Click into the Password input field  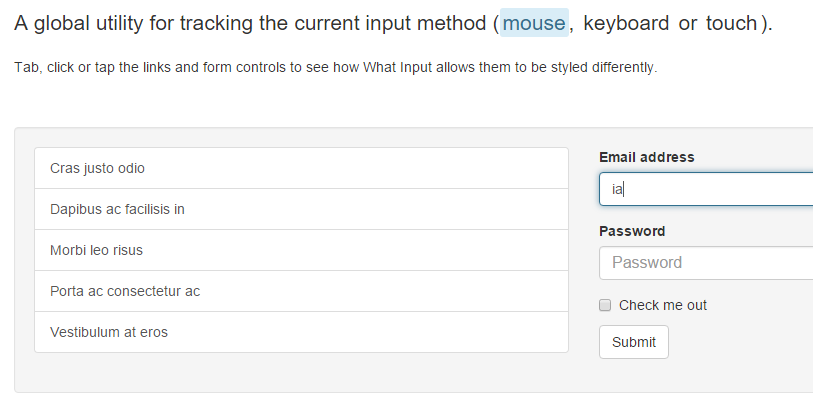(x=705, y=263)
